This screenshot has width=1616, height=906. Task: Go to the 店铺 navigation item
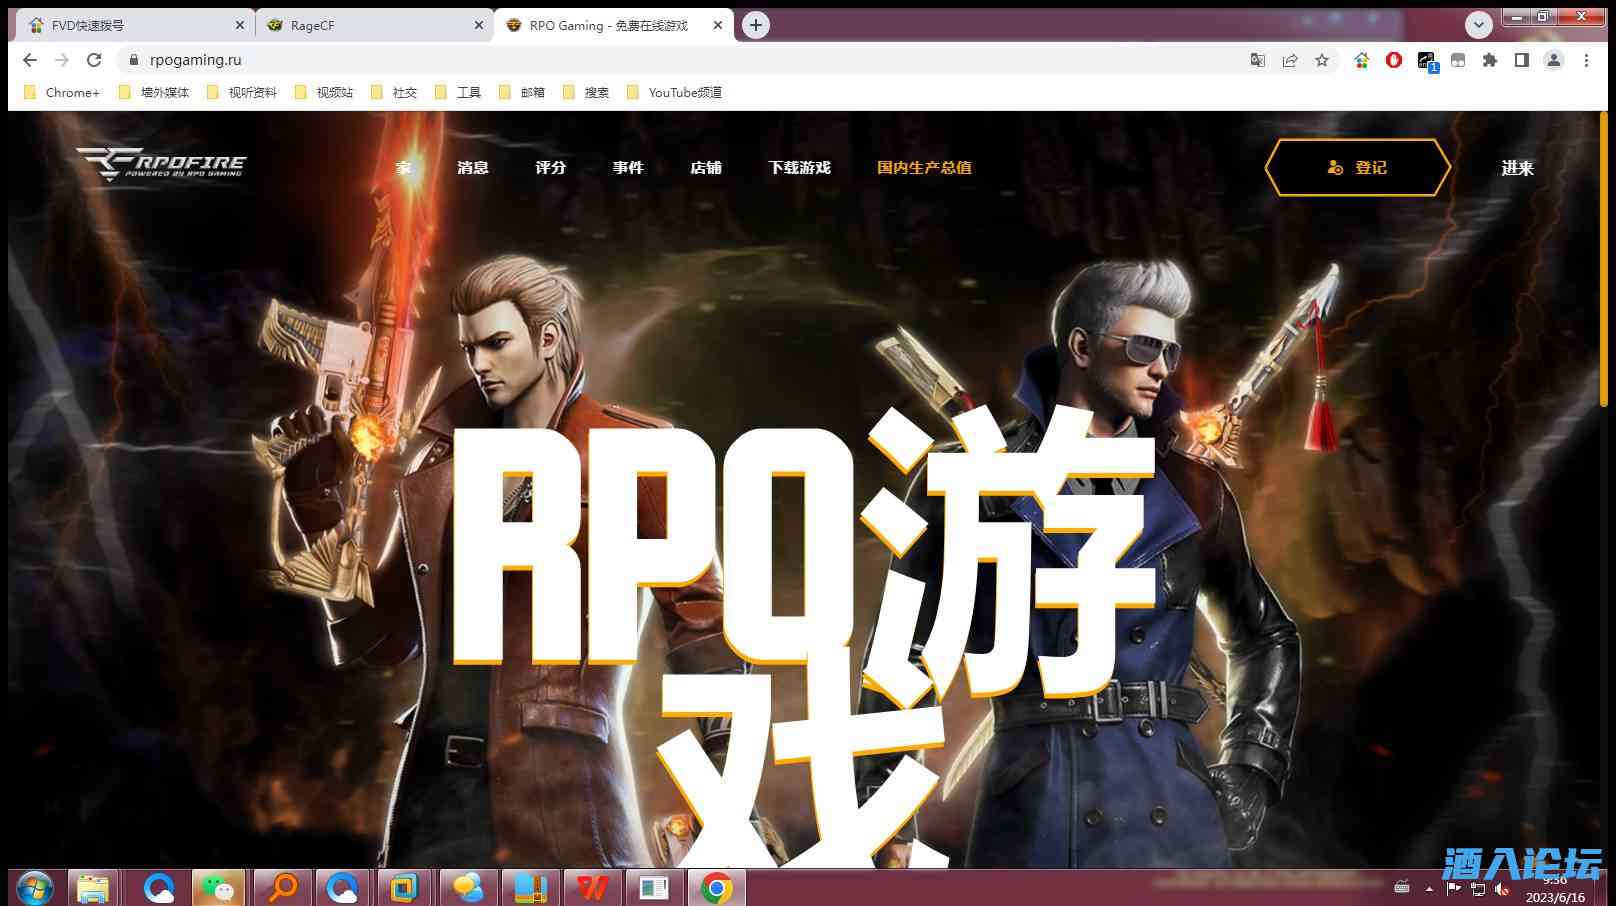pyautogui.click(x=706, y=168)
